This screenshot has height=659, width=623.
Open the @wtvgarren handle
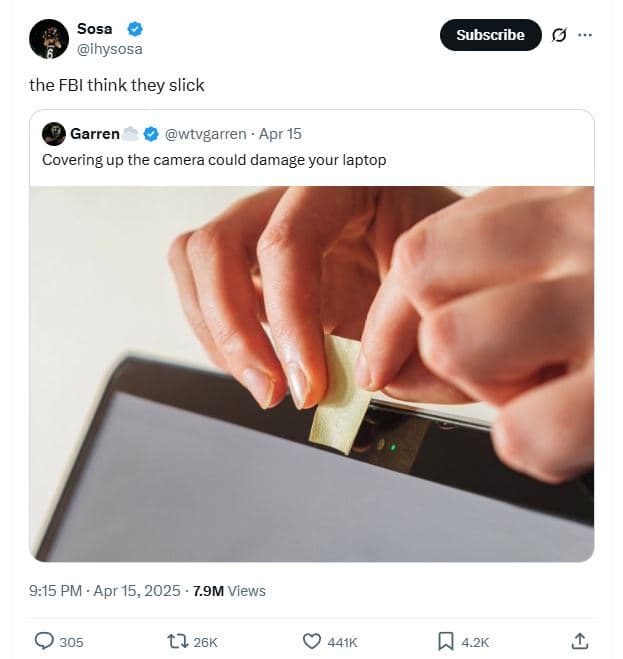tap(207, 134)
